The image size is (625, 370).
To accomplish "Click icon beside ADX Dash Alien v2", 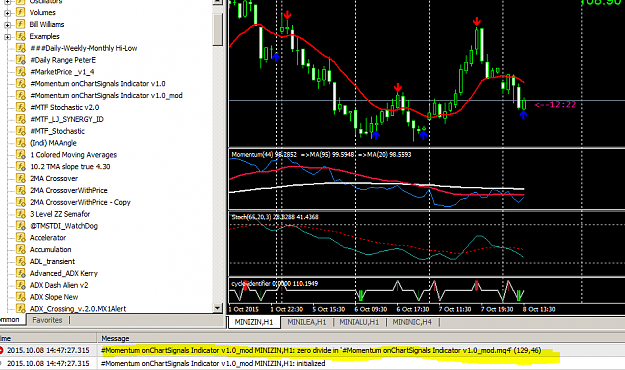I will coord(21,285).
